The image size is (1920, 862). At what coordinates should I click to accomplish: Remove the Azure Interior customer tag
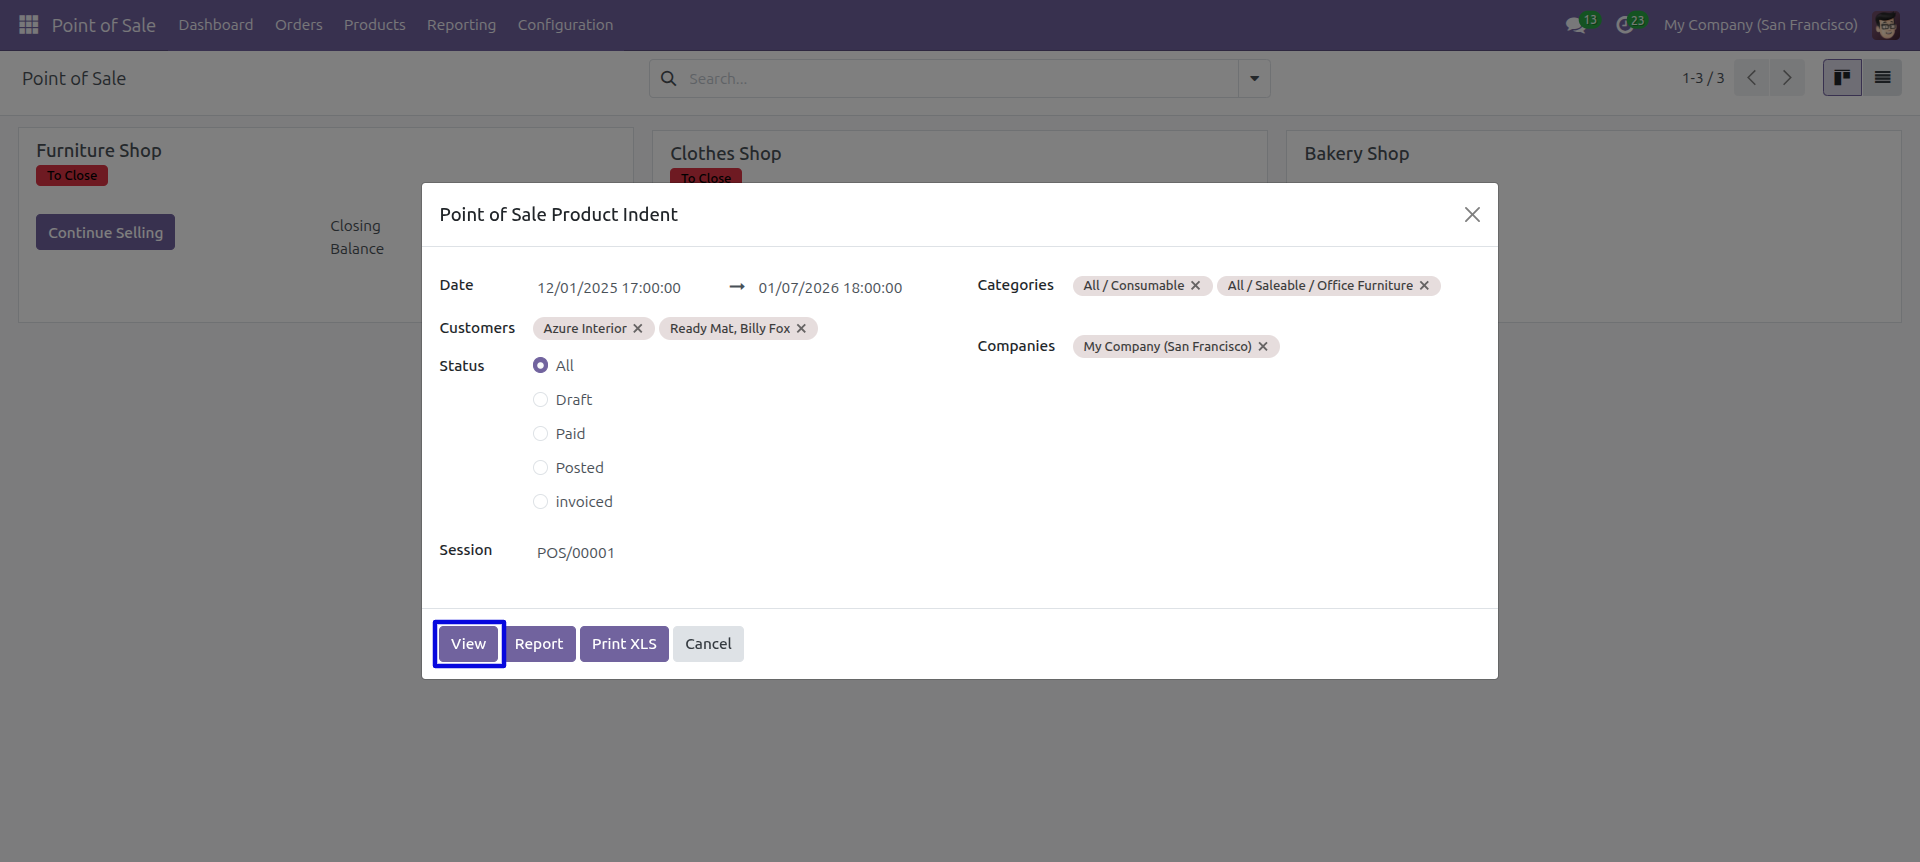[638, 328]
